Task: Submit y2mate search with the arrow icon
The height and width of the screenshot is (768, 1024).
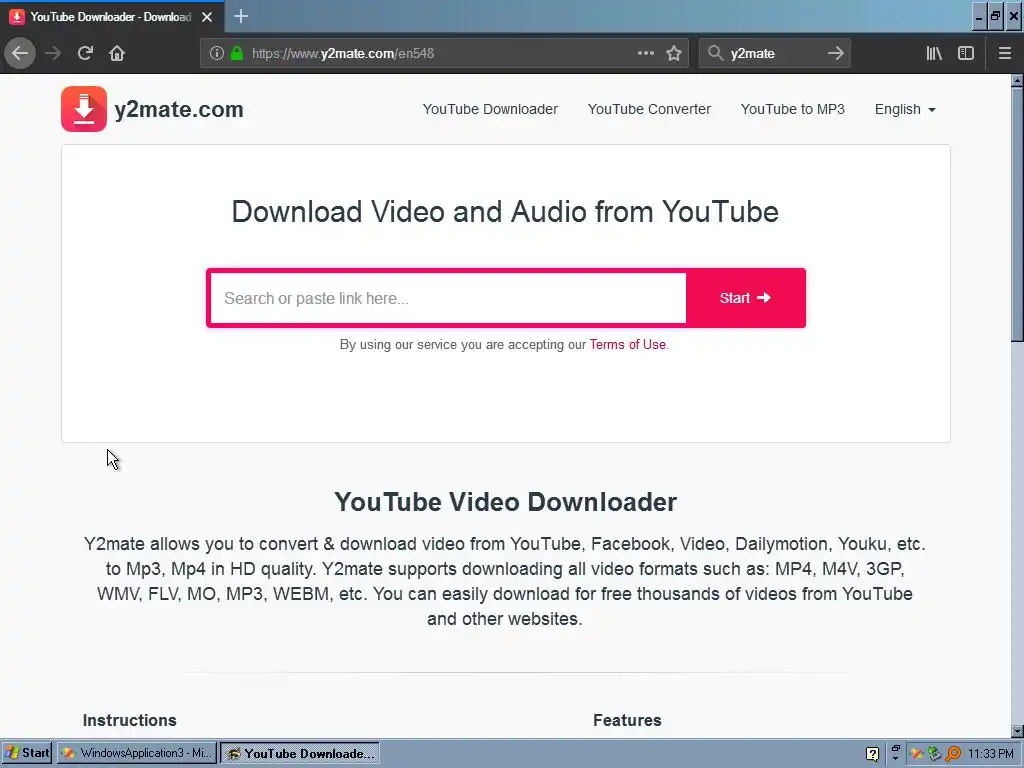Action: pos(836,53)
